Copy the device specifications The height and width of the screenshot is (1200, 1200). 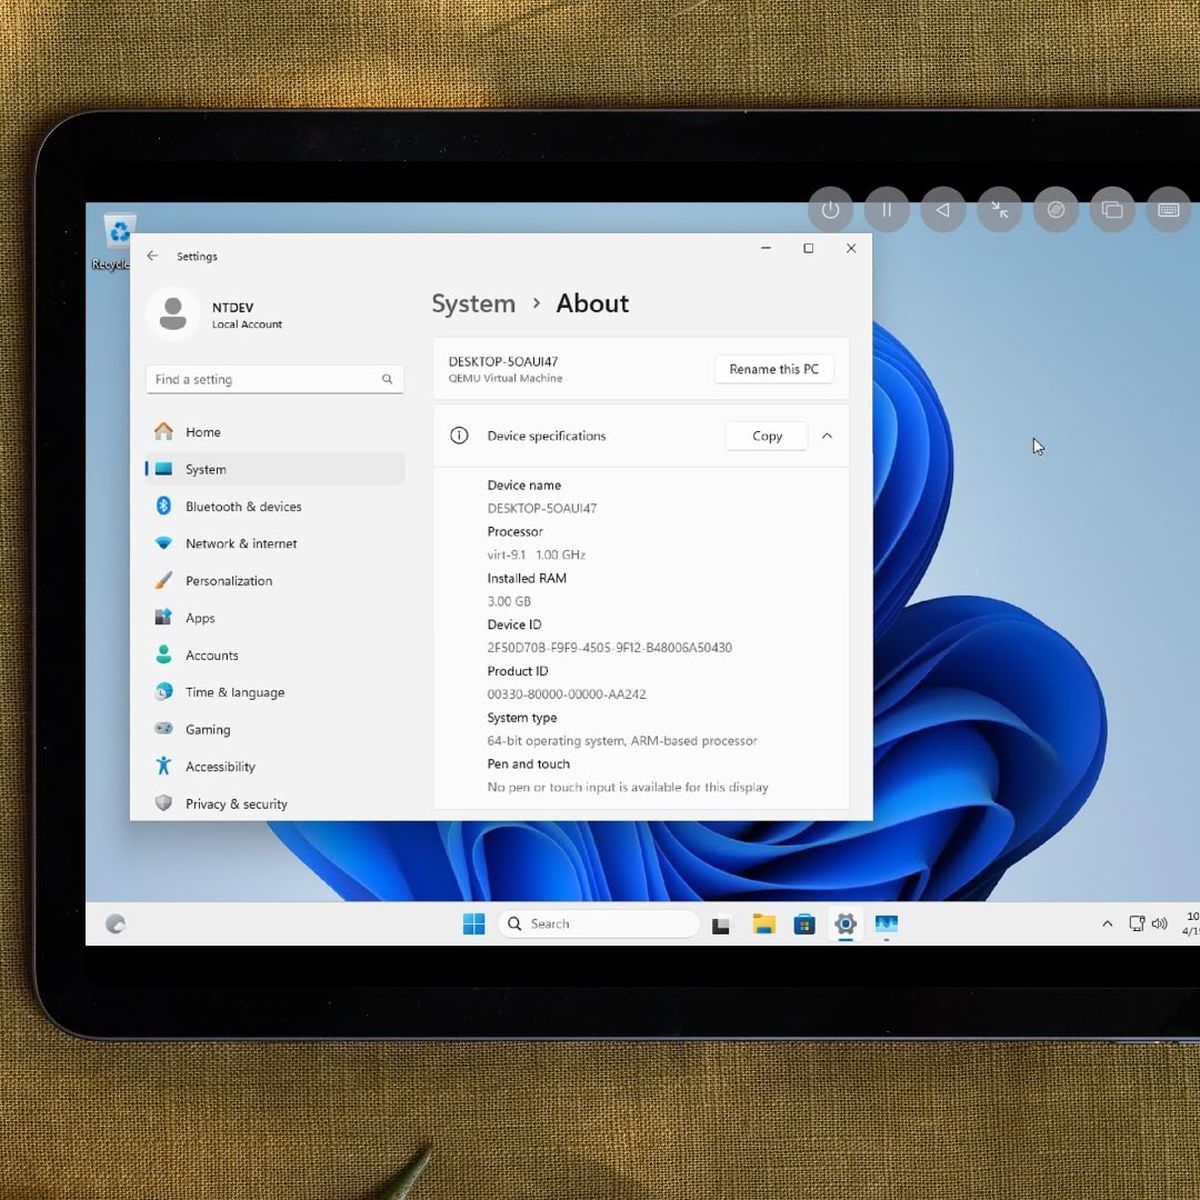point(766,436)
